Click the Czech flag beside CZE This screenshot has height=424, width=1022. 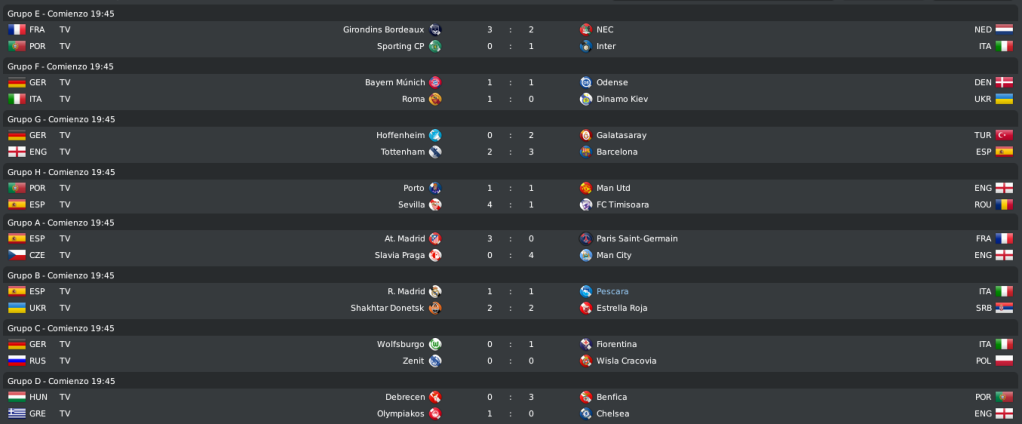point(16,255)
